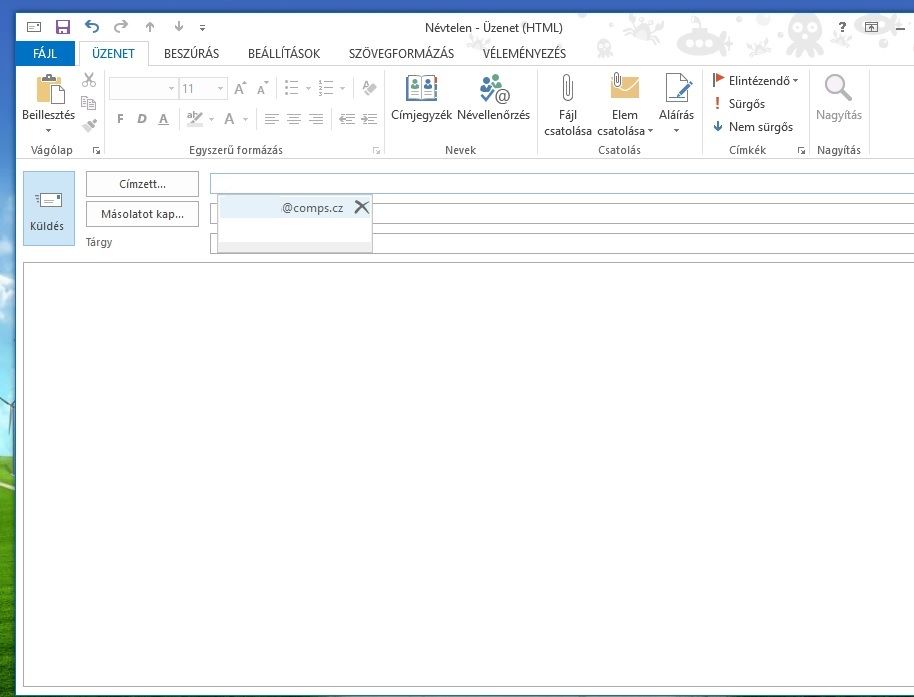The width and height of the screenshot is (914, 697).
Task: Toggle numbered list
Action: click(326, 89)
